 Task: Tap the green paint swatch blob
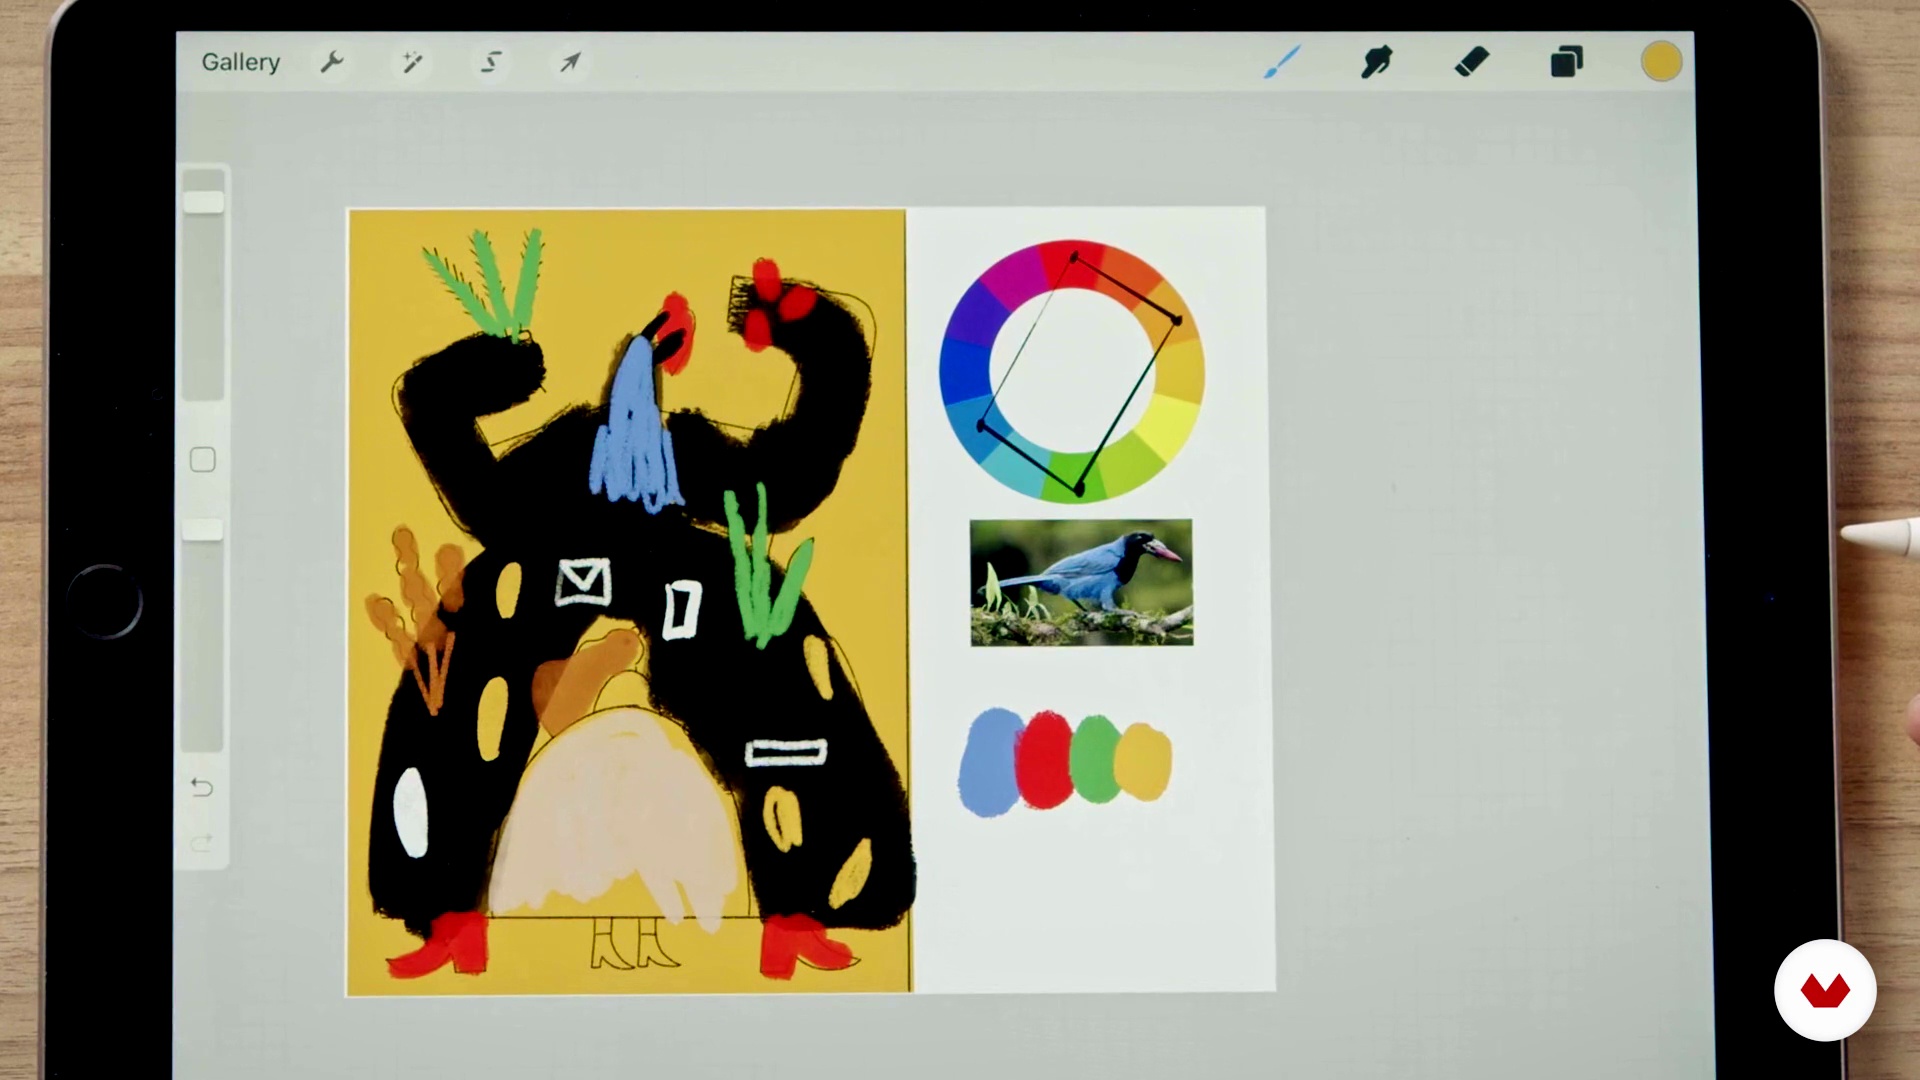[x=1095, y=760]
